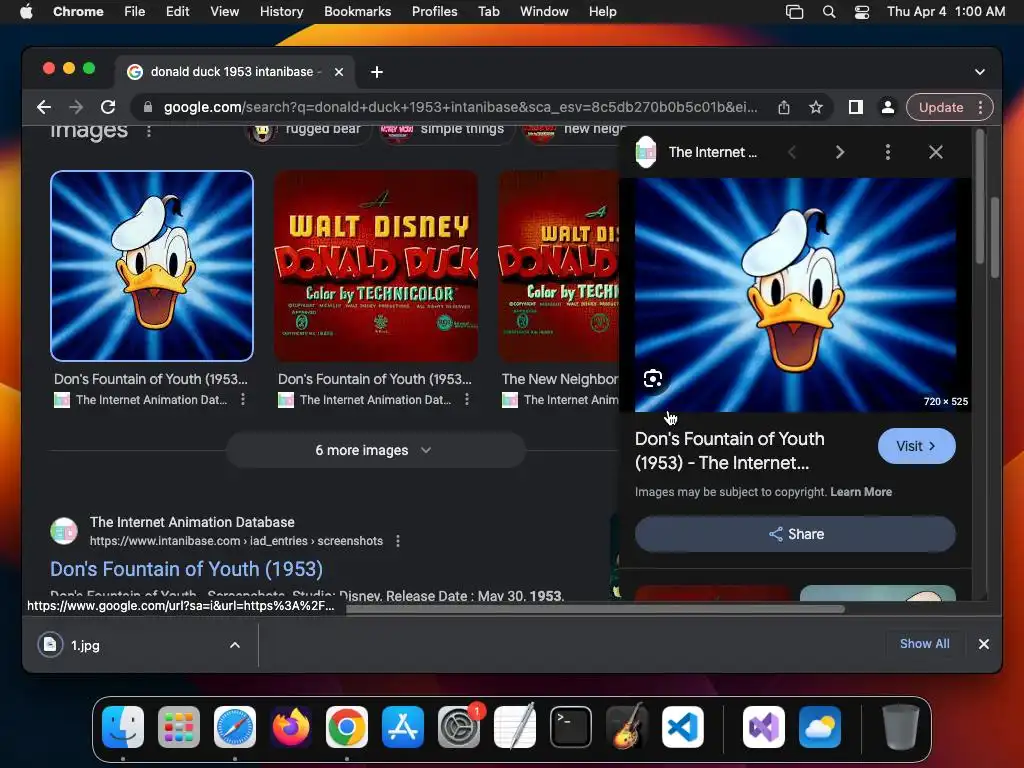
Task: Open a new tab with plus button
Action: point(377,72)
